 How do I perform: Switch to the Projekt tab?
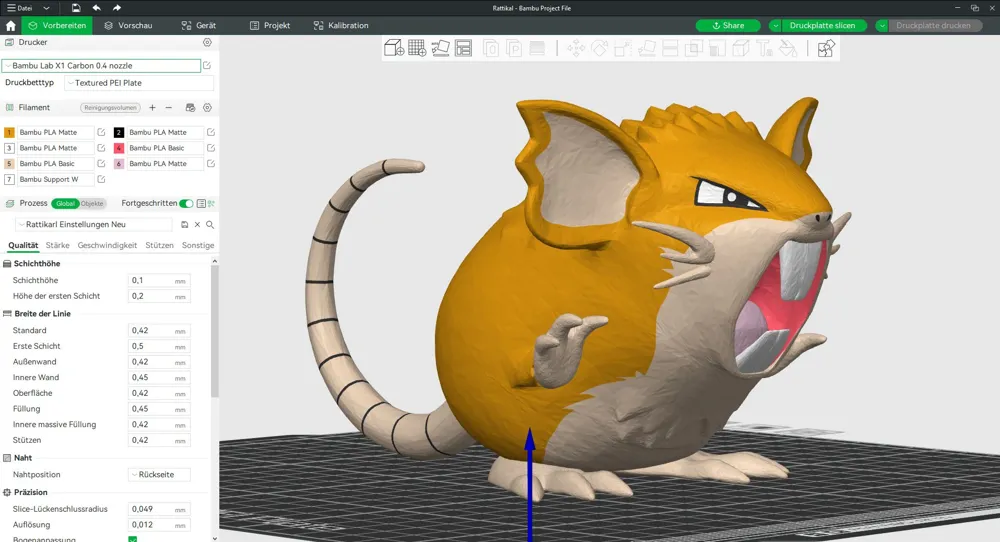click(270, 26)
